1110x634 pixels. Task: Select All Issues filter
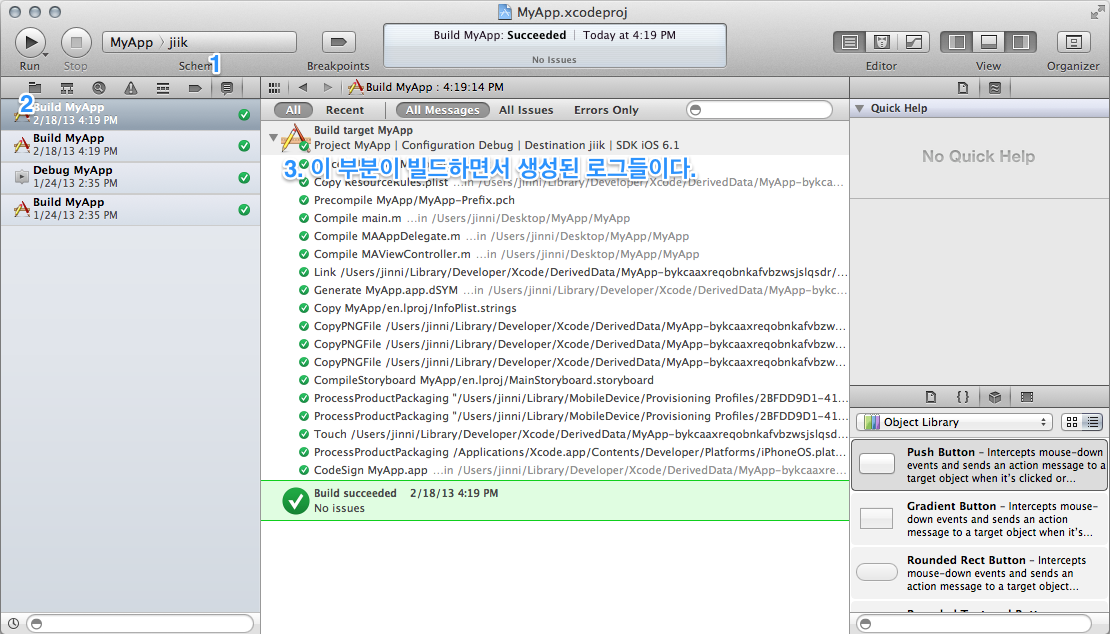coord(526,110)
